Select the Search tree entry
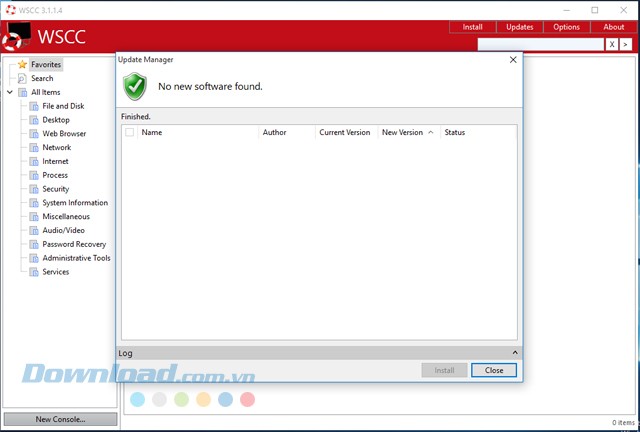The height and width of the screenshot is (432, 640). tap(42, 78)
